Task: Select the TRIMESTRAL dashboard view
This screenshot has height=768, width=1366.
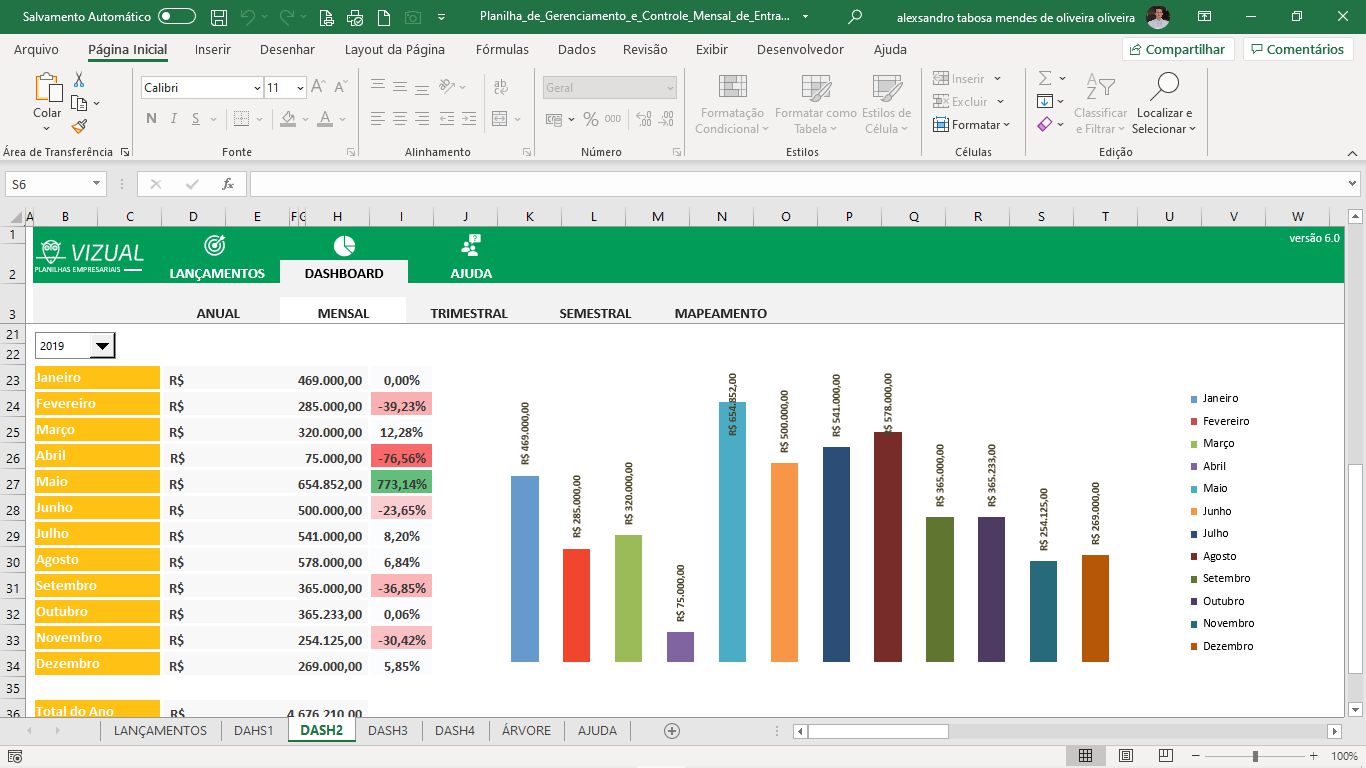Action: pos(469,313)
